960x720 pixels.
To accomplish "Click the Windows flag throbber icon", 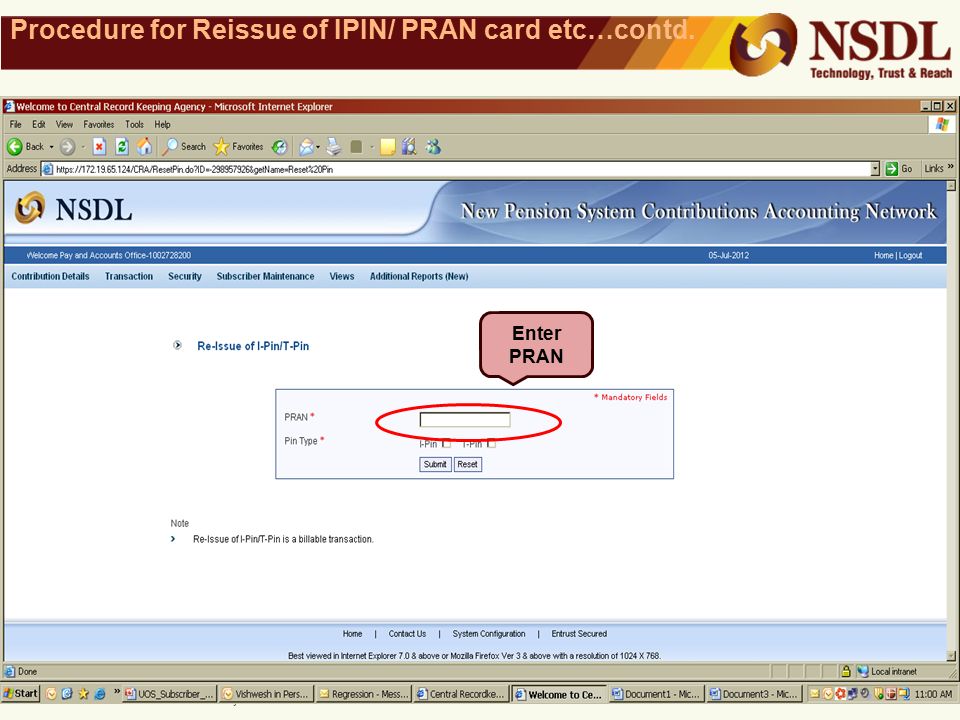I will tap(942, 125).
